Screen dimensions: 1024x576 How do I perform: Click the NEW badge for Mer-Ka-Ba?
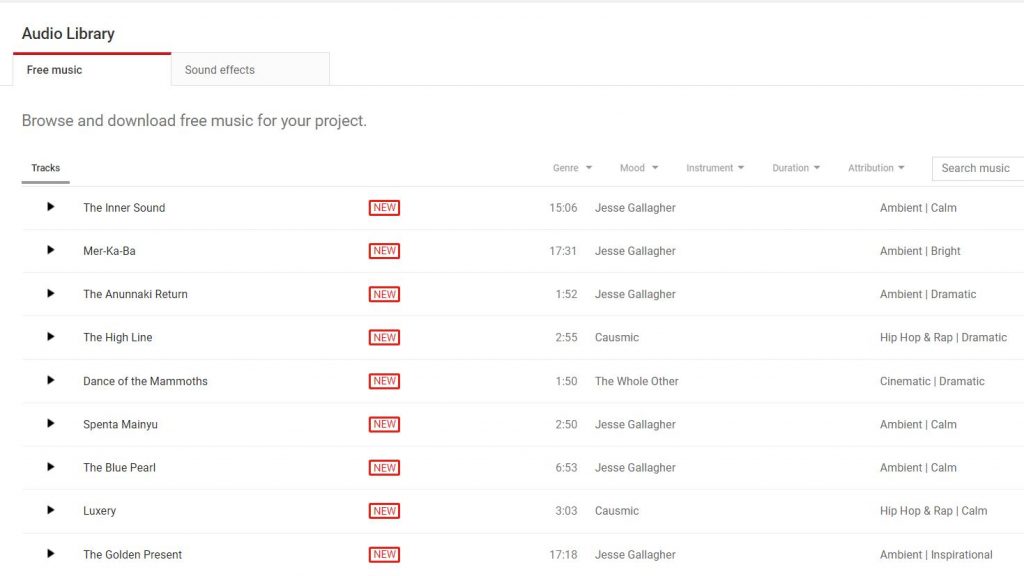[x=384, y=251]
